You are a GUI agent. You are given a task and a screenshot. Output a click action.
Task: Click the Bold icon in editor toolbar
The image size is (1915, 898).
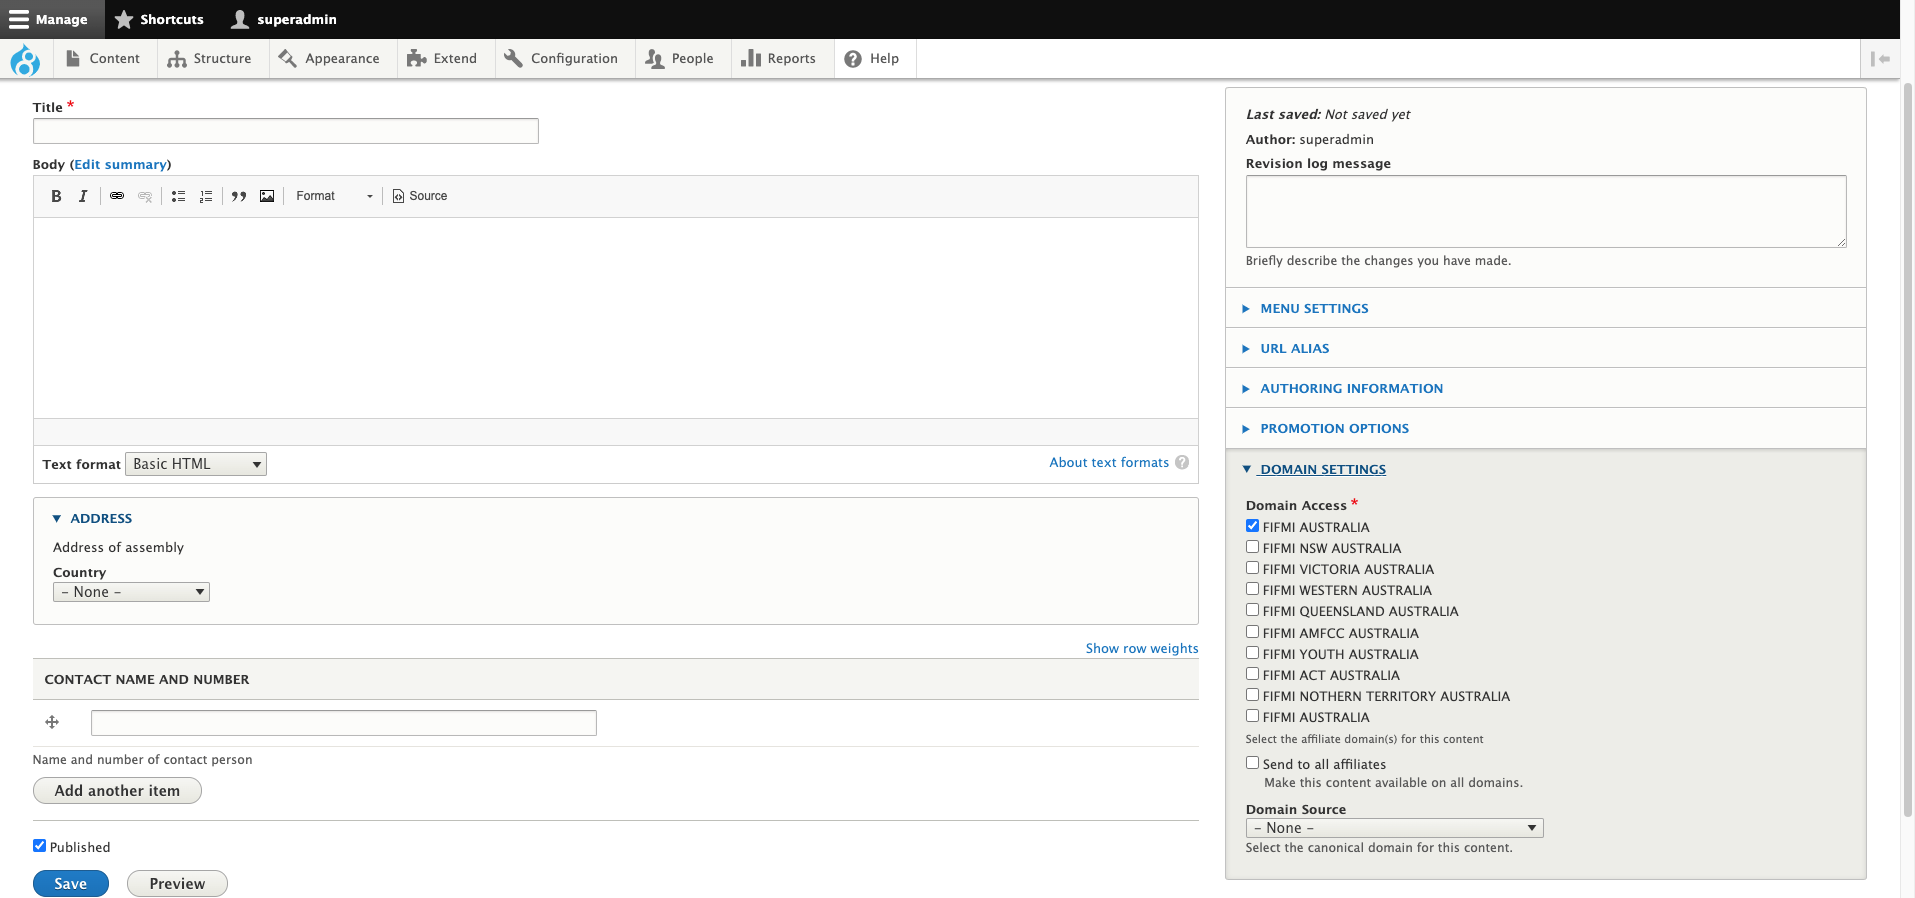click(x=56, y=196)
